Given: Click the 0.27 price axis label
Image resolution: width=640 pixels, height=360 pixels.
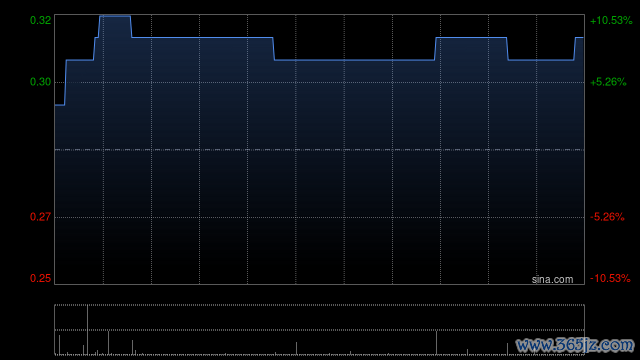Looking at the screenshot, I should [40, 217].
